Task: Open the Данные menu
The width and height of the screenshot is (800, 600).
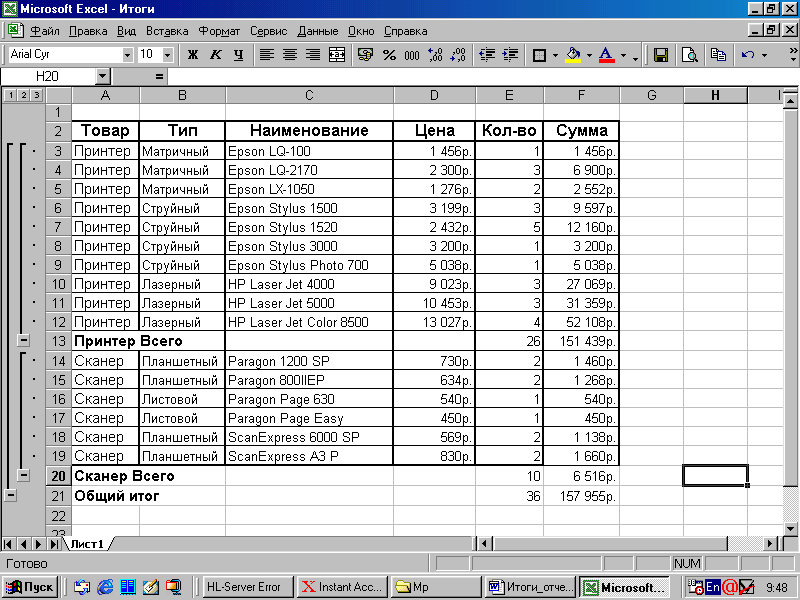Action: coord(317,31)
